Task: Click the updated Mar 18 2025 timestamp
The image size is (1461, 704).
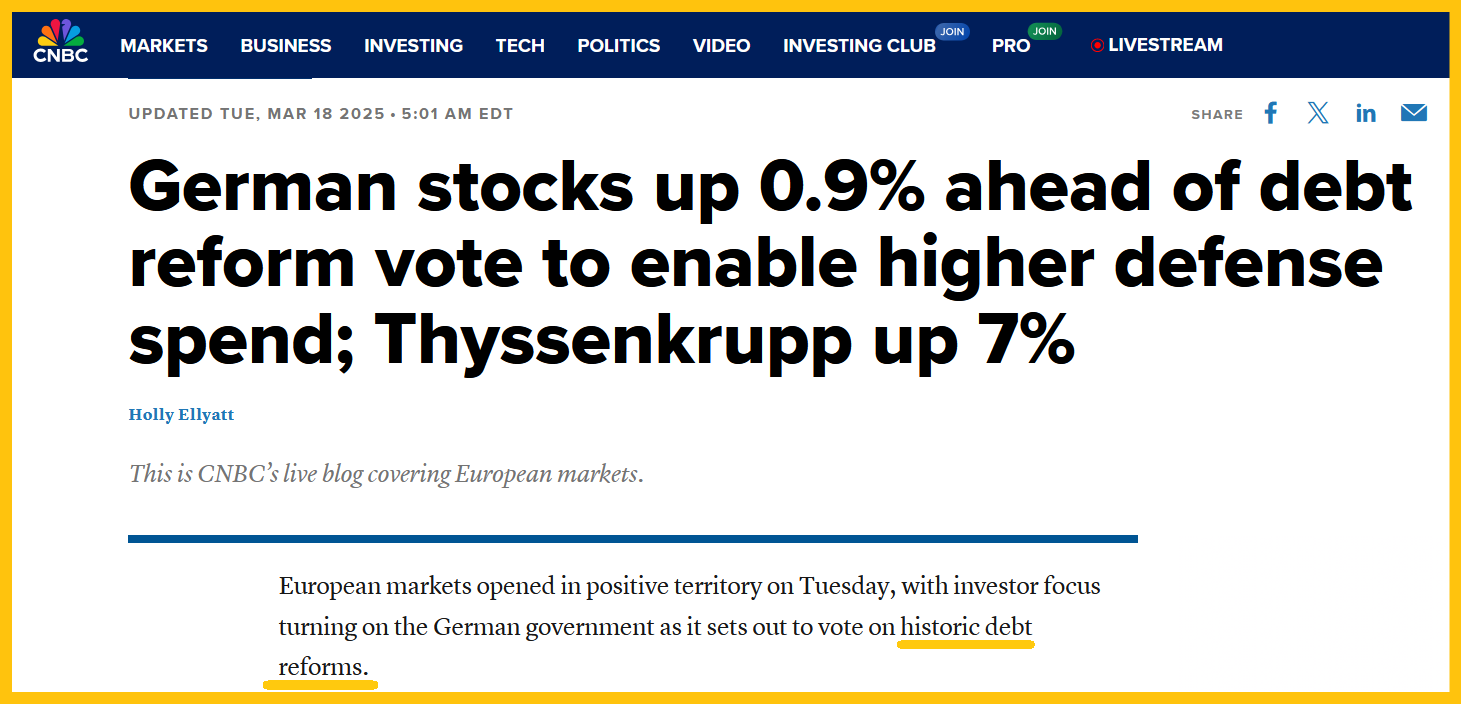Action: click(x=320, y=114)
